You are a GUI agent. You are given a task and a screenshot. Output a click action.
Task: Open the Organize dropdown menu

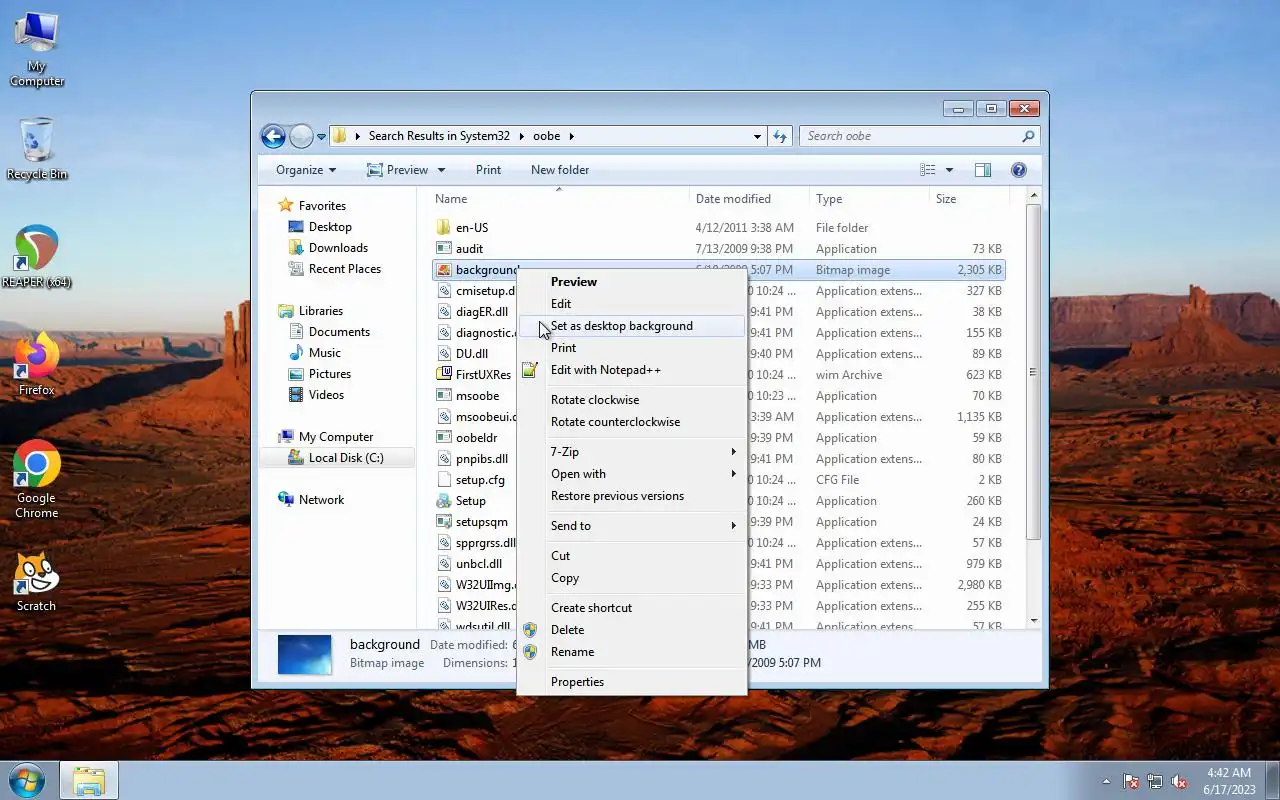click(x=306, y=170)
